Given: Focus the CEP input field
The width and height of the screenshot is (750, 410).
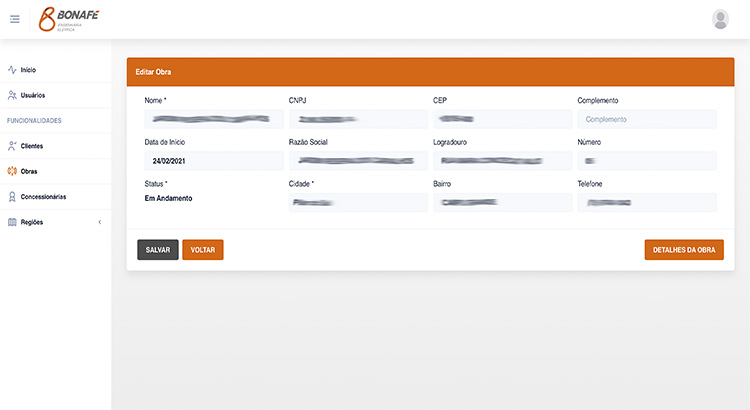Looking at the screenshot, I should (503, 119).
